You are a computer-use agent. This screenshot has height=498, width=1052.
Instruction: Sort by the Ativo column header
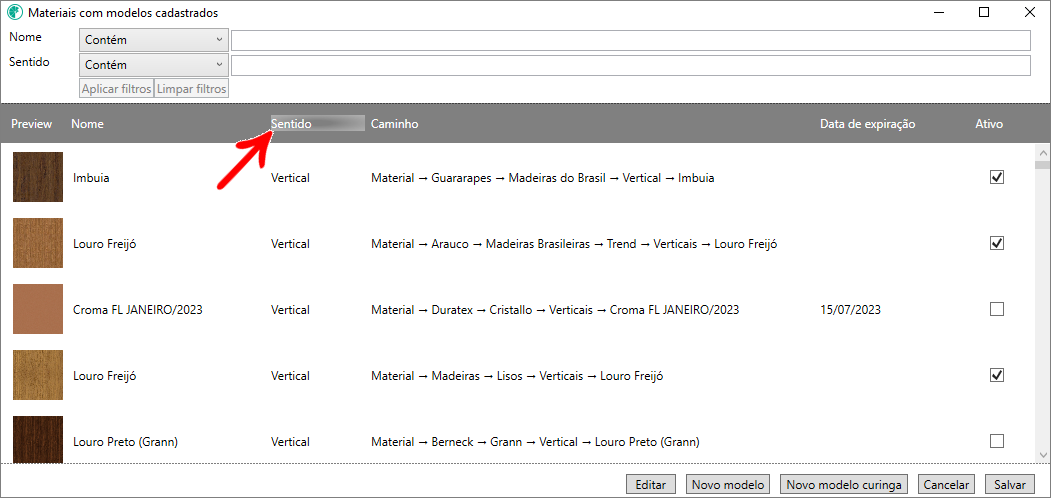(x=989, y=124)
